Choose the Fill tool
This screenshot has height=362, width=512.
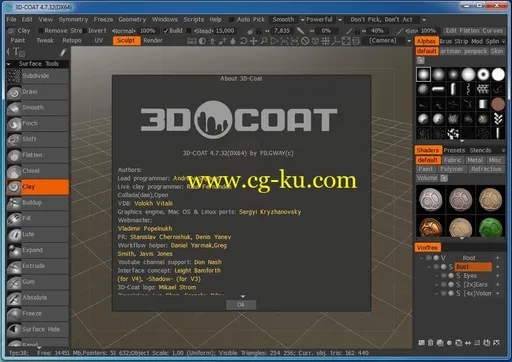pos(37,218)
